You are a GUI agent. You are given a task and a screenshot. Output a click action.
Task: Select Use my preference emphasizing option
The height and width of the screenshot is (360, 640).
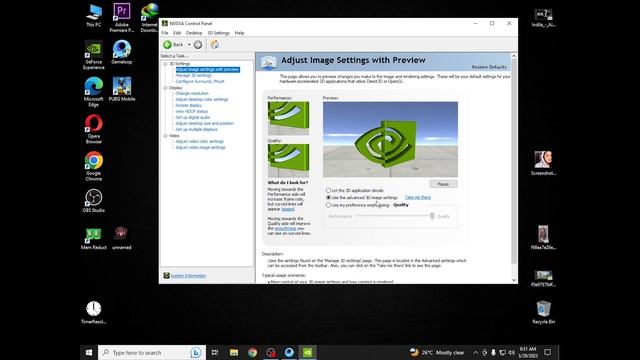click(328, 205)
